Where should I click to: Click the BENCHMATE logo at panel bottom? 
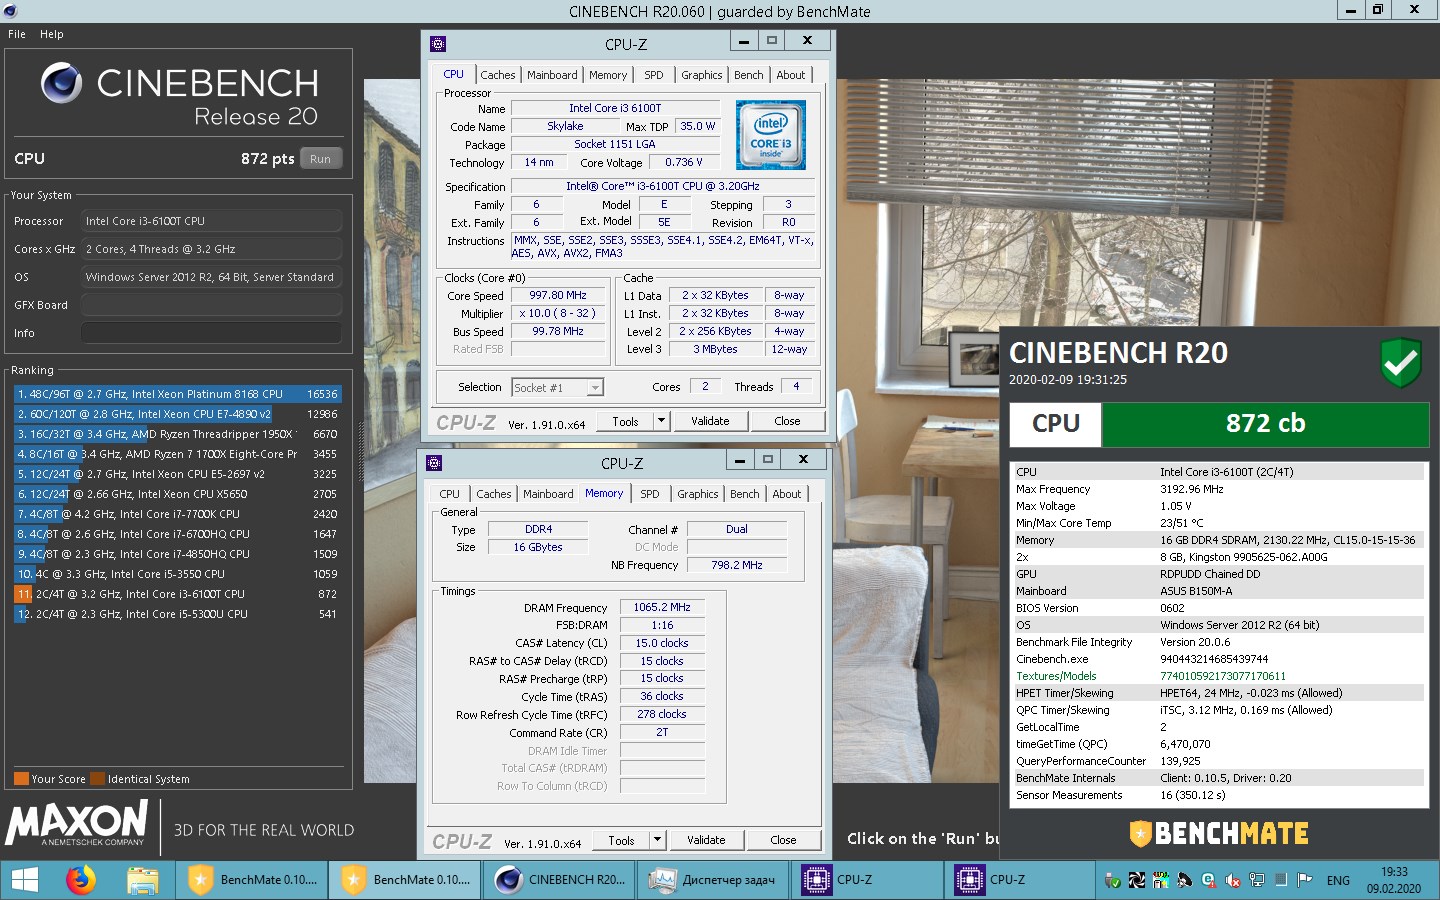pos(1219,833)
